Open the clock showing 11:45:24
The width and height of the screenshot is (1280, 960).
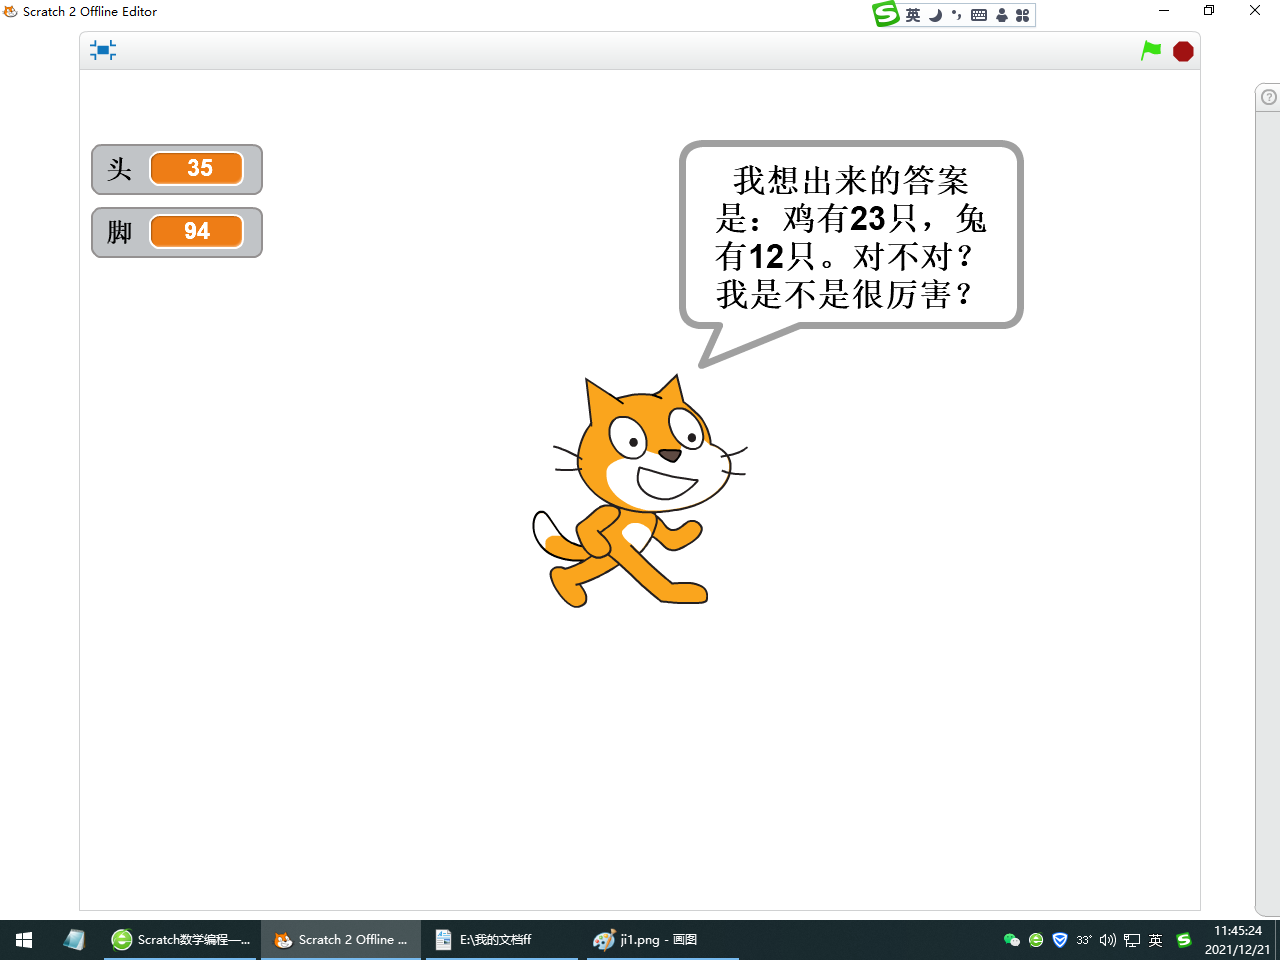[1238, 940]
